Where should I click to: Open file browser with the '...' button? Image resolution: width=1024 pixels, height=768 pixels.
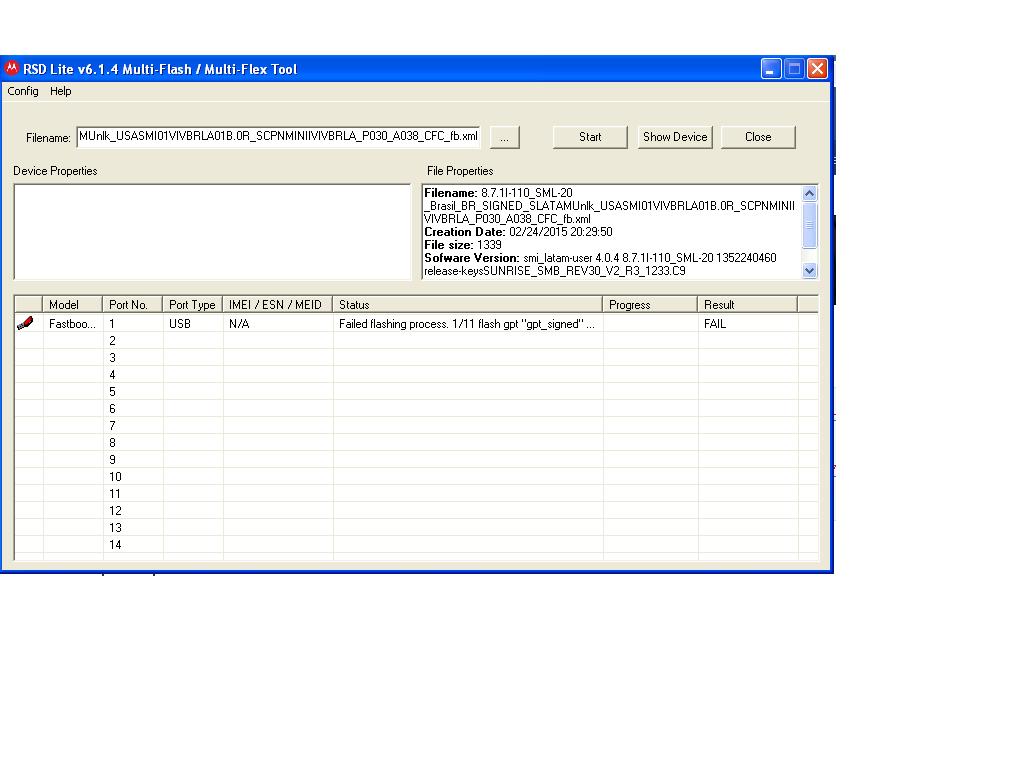coord(504,138)
